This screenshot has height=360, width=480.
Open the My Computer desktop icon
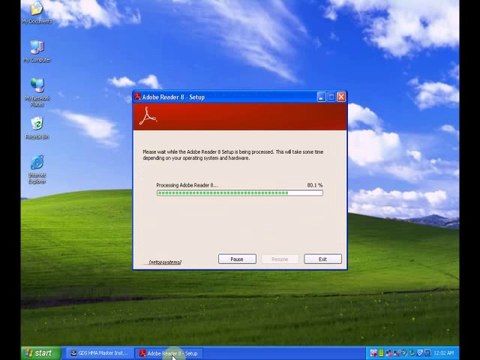pos(37,51)
